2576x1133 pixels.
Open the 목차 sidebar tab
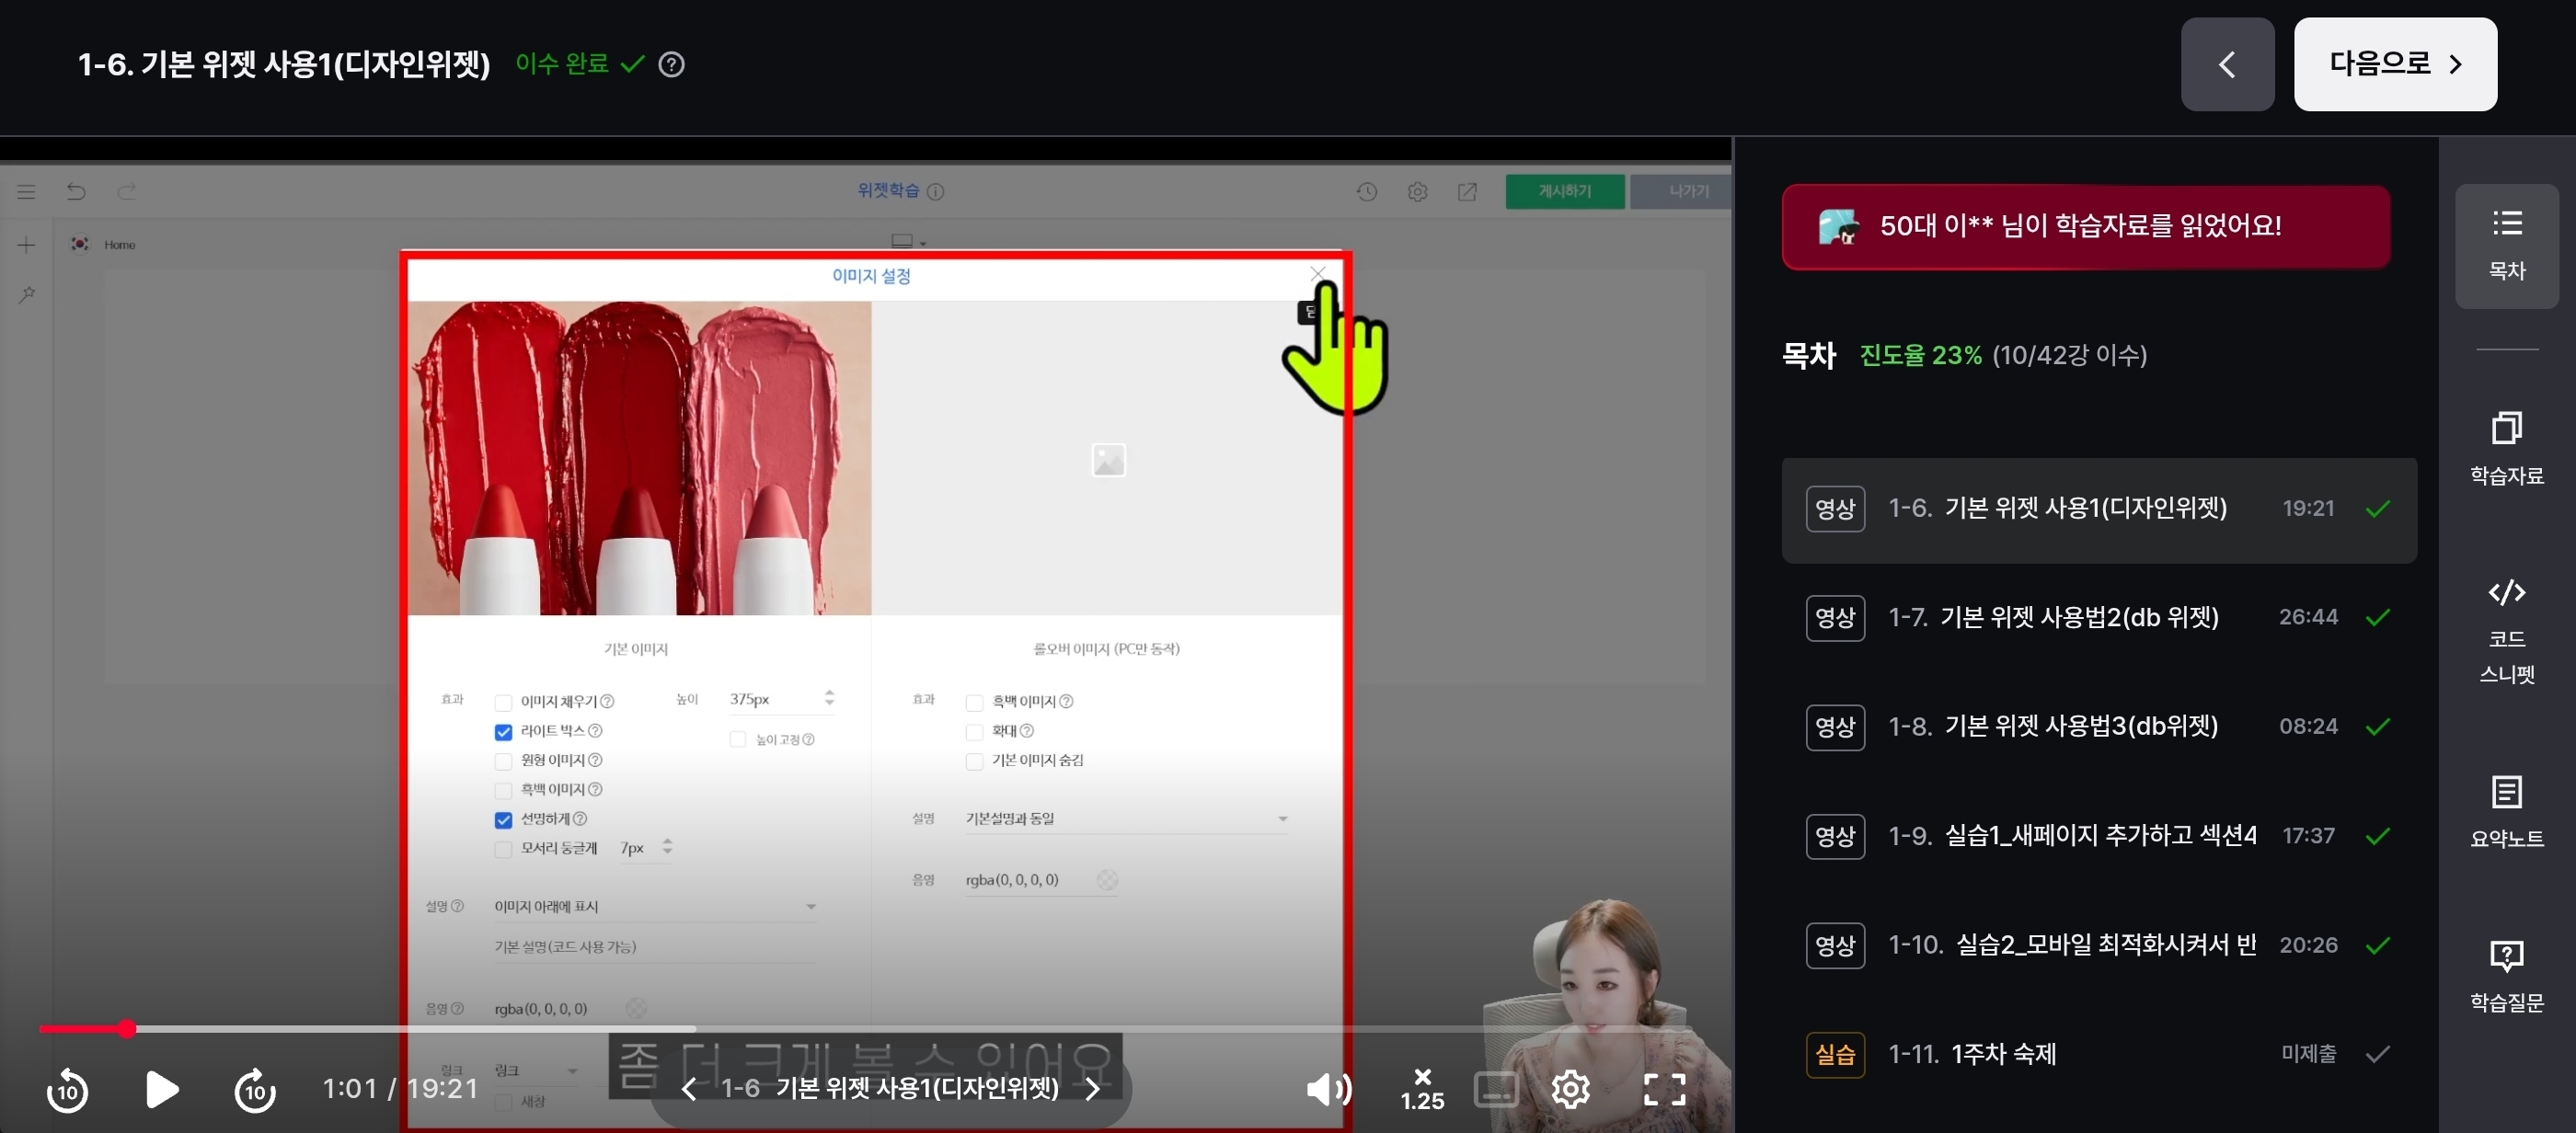pos(2506,246)
